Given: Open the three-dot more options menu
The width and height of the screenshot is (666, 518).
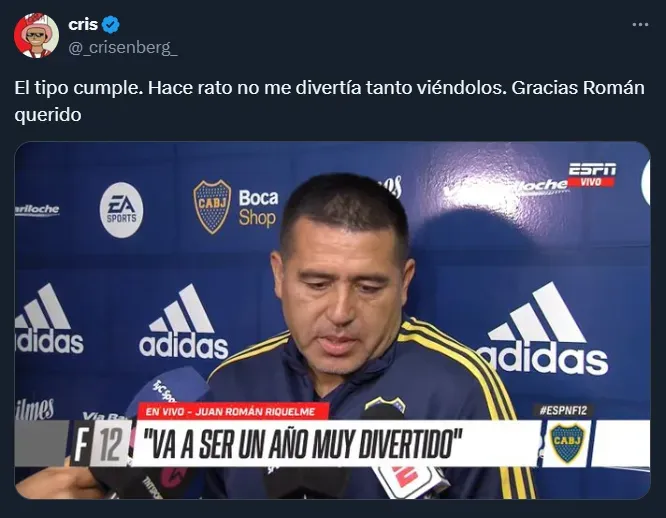Looking at the screenshot, I should coord(640,25).
